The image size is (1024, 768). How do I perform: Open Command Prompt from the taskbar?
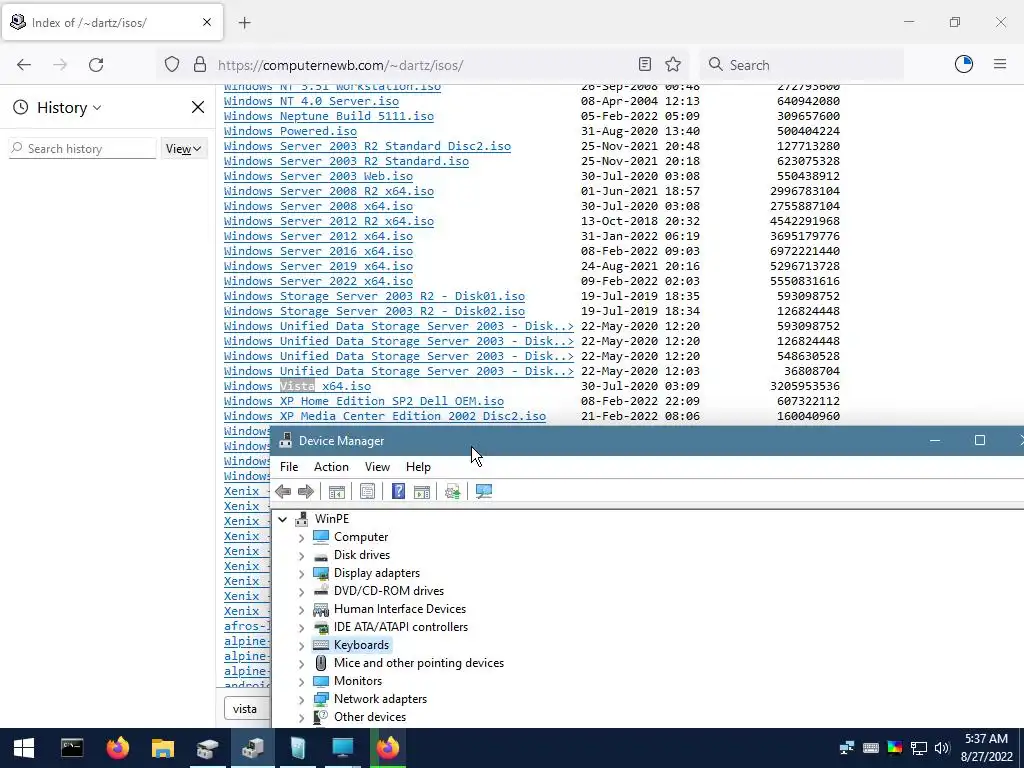point(72,748)
